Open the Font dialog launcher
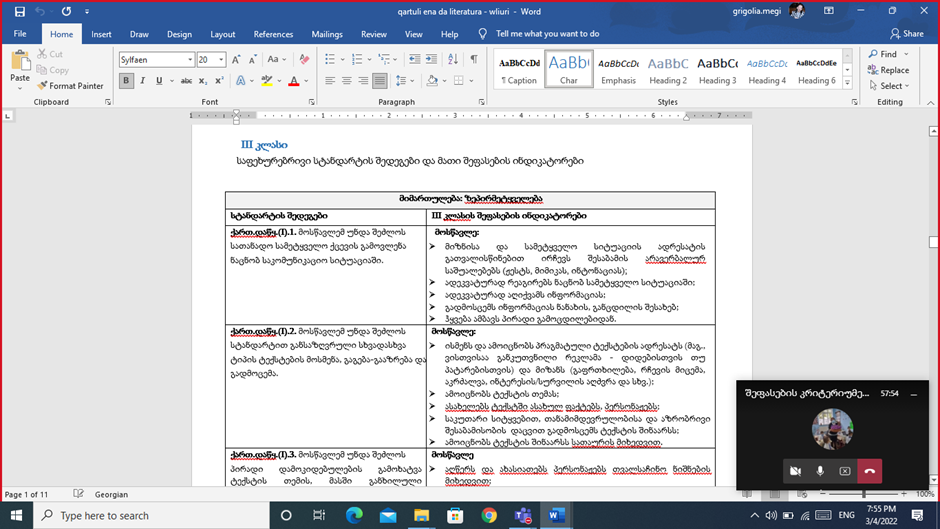Screen dimensions: 940x529 tap(312, 102)
